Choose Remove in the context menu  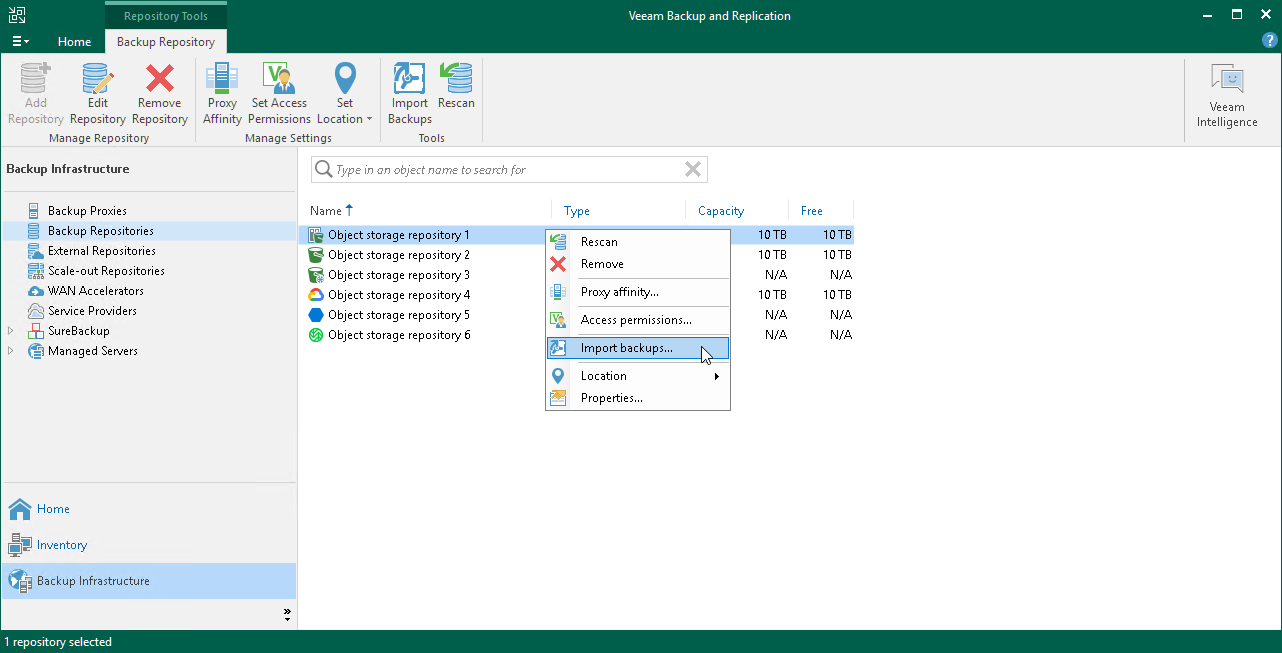click(x=638, y=264)
